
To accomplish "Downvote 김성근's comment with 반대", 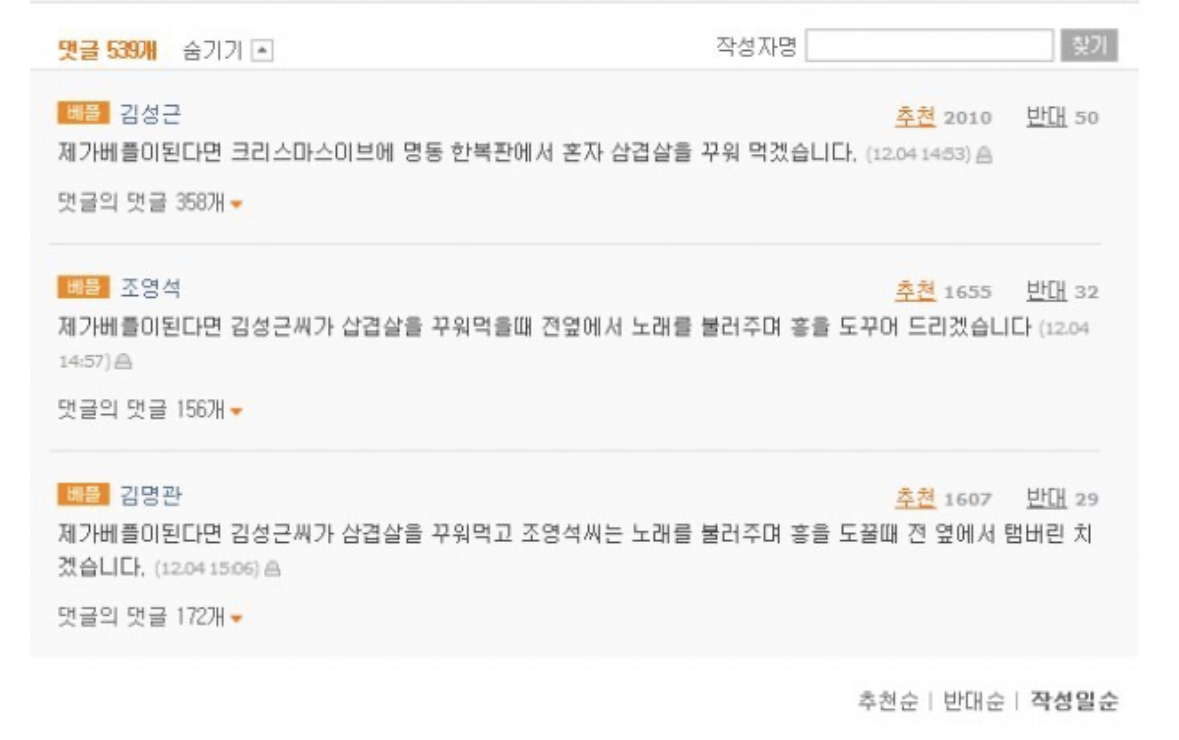I will 1047,117.
